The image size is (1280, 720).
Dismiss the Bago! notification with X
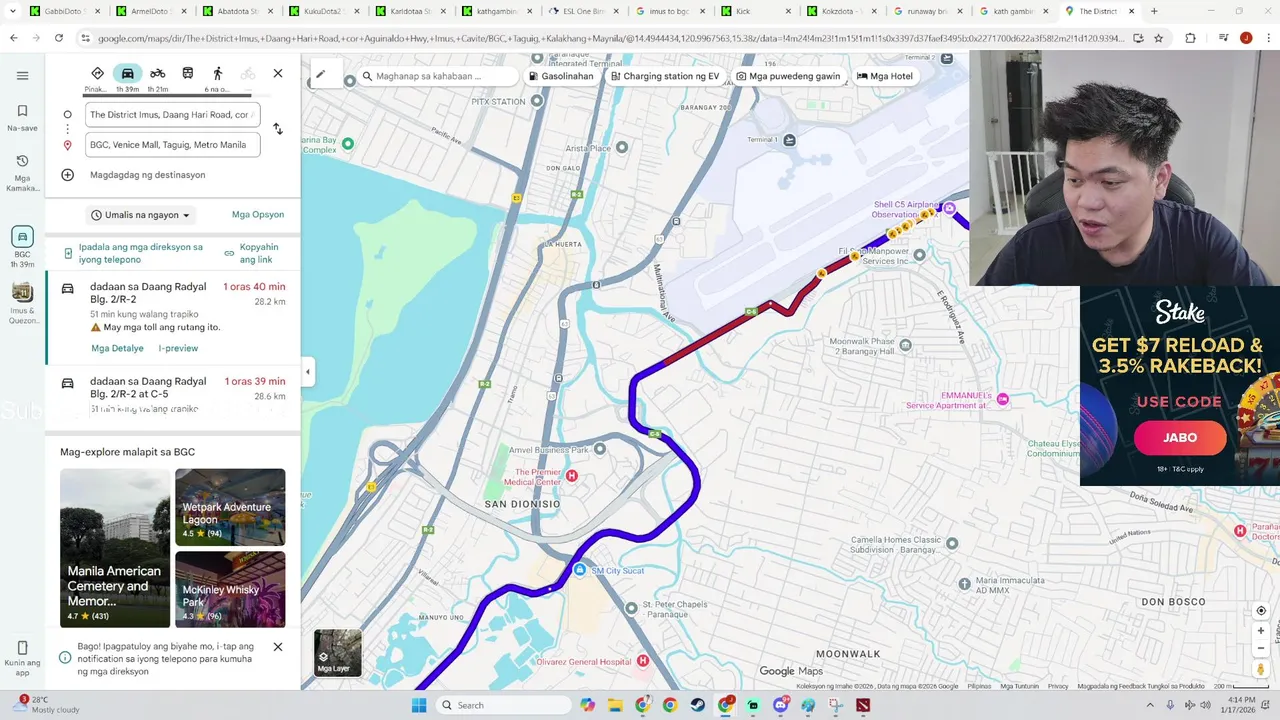(x=278, y=647)
